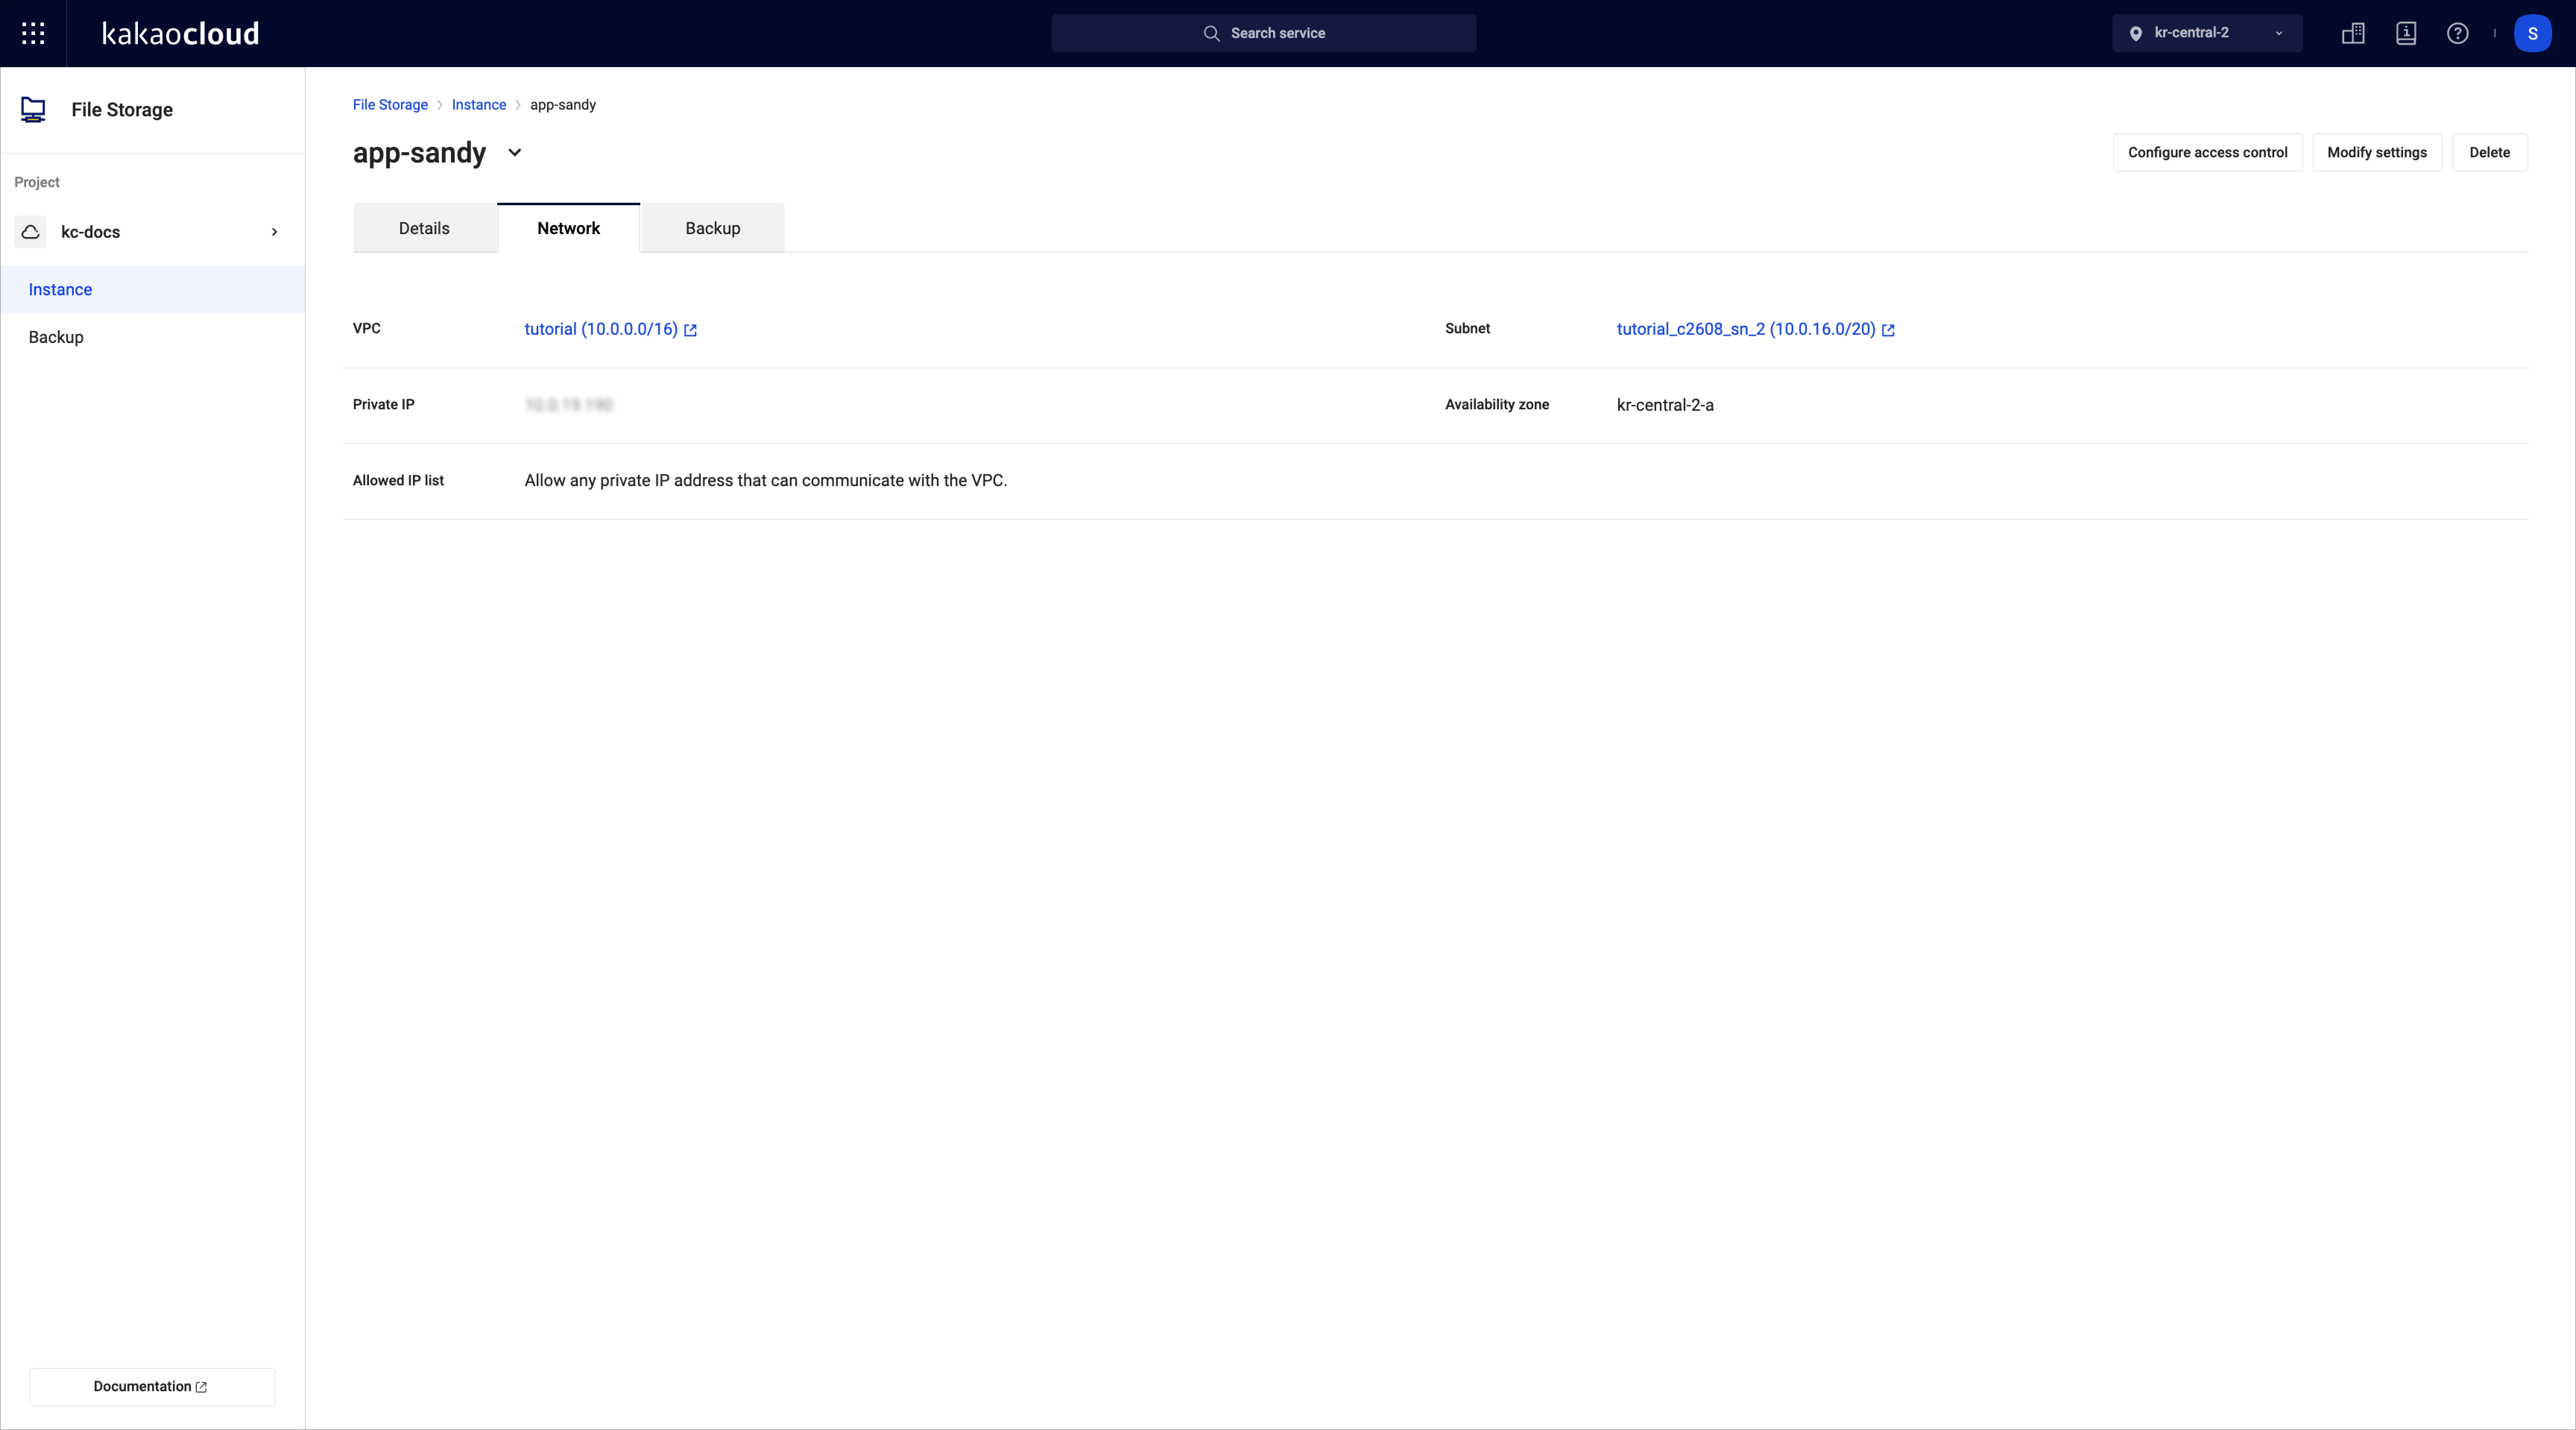Click the kc-docs cloud project icon
The image size is (2576, 1430).
(31, 232)
